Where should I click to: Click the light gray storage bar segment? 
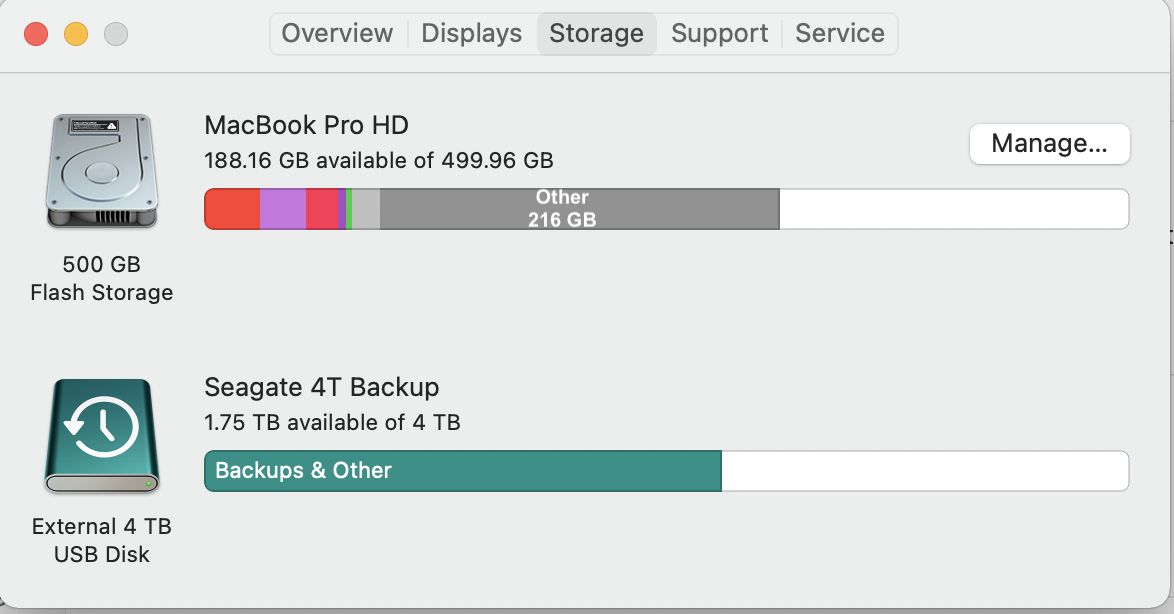(366, 209)
